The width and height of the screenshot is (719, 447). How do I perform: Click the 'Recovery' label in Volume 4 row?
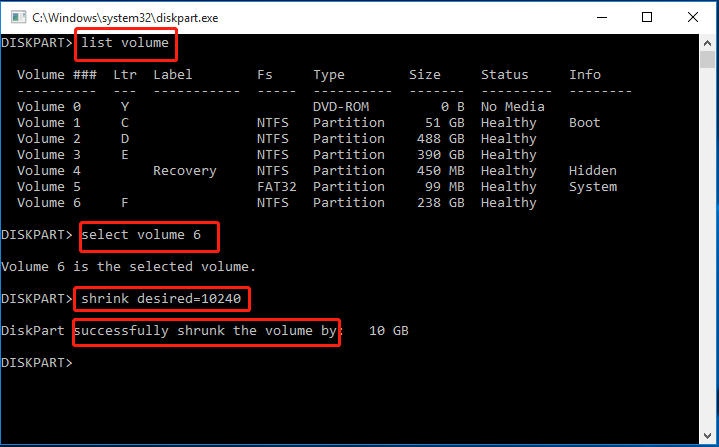click(185, 171)
